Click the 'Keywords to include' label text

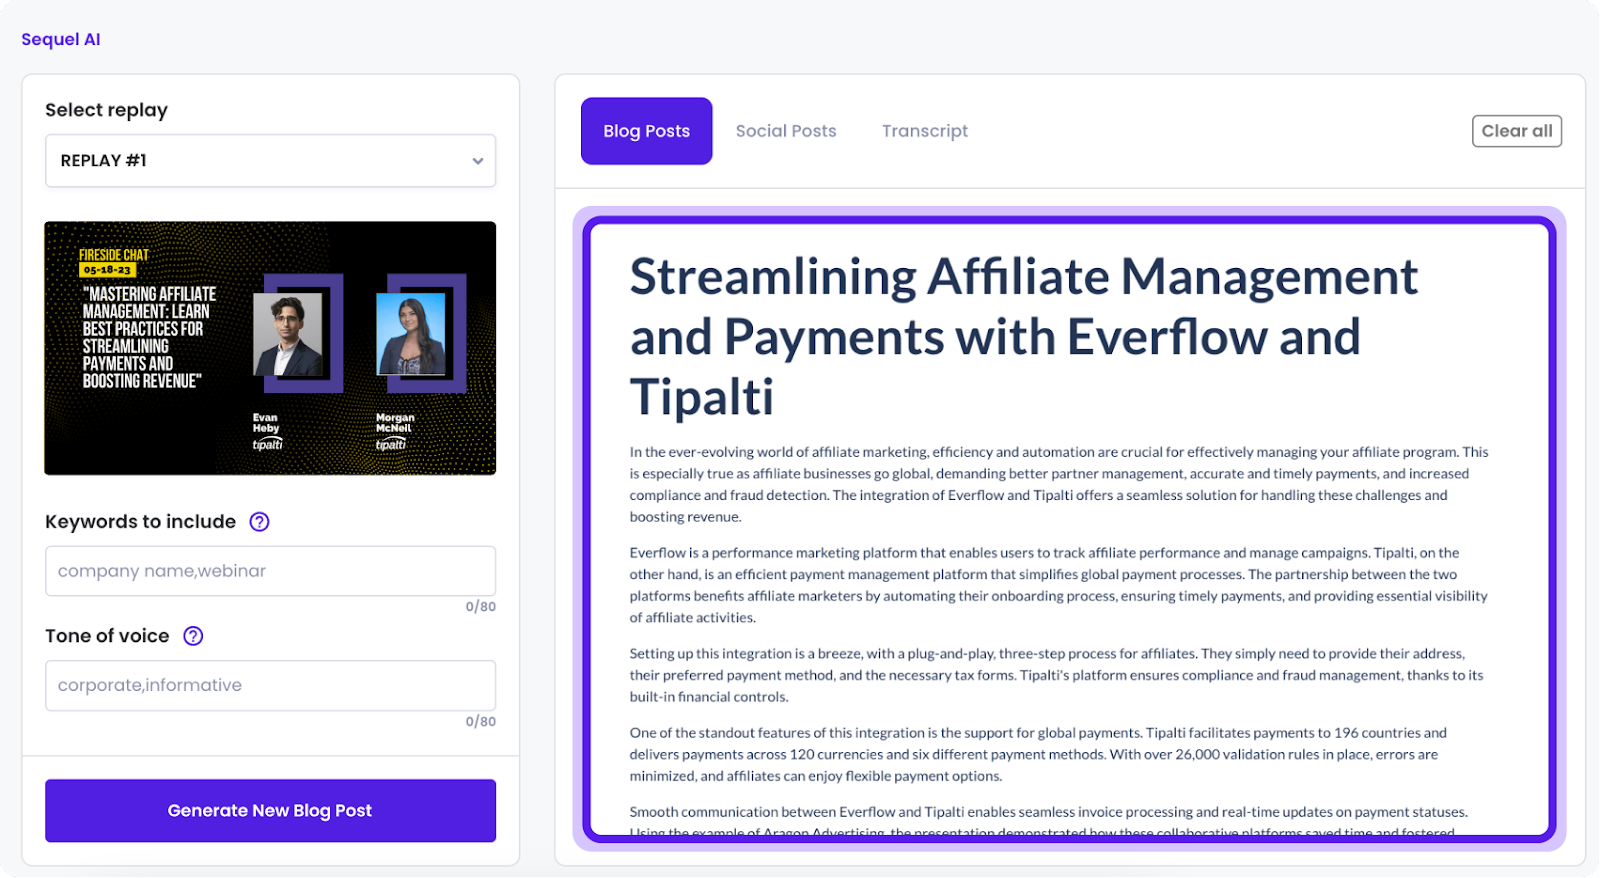coord(140,522)
